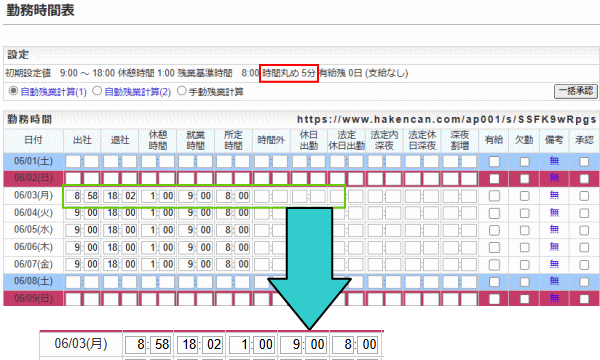Click the 退社 minute field for 06/03

tap(129, 196)
